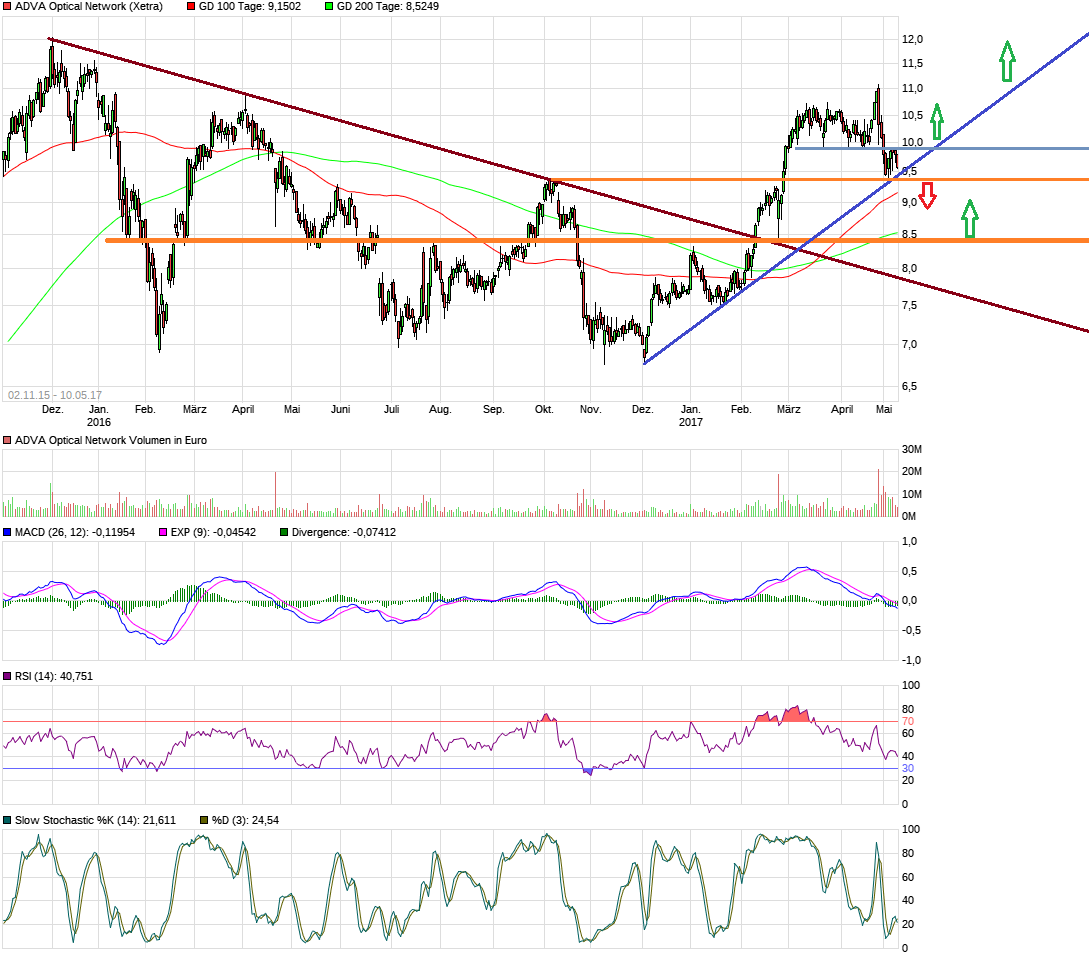1089x958 pixels.
Task: Click the '11,0' price axis value
Action: (x=913, y=88)
